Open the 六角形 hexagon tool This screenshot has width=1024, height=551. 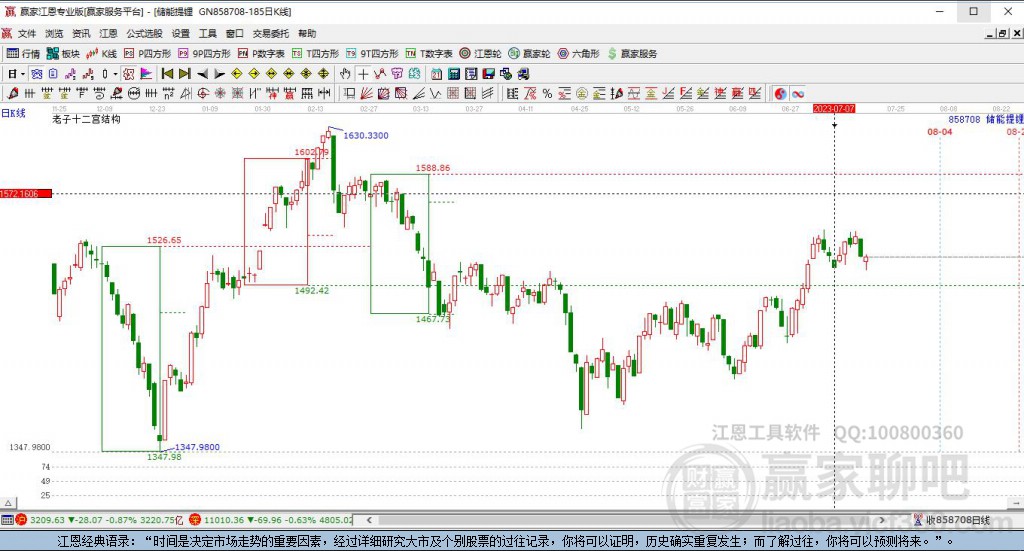[x=579, y=54]
